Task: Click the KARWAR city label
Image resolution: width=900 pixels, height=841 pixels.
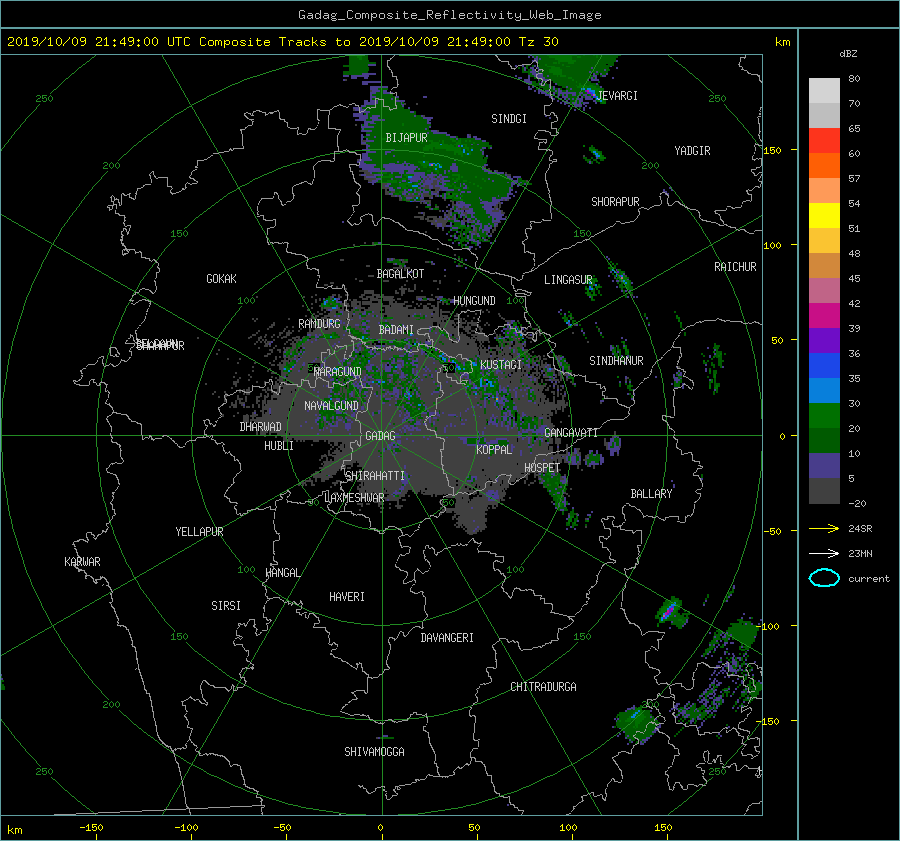Action: tap(82, 562)
